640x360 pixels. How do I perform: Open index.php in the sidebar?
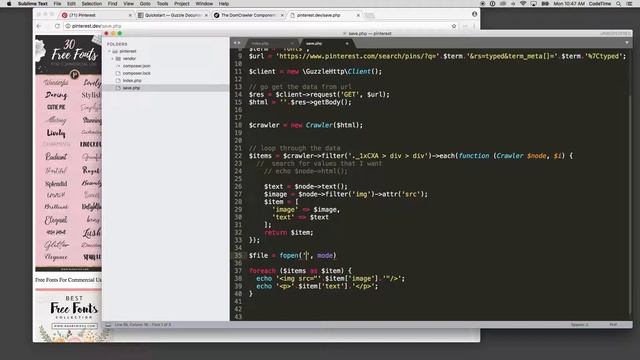pos(132,81)
